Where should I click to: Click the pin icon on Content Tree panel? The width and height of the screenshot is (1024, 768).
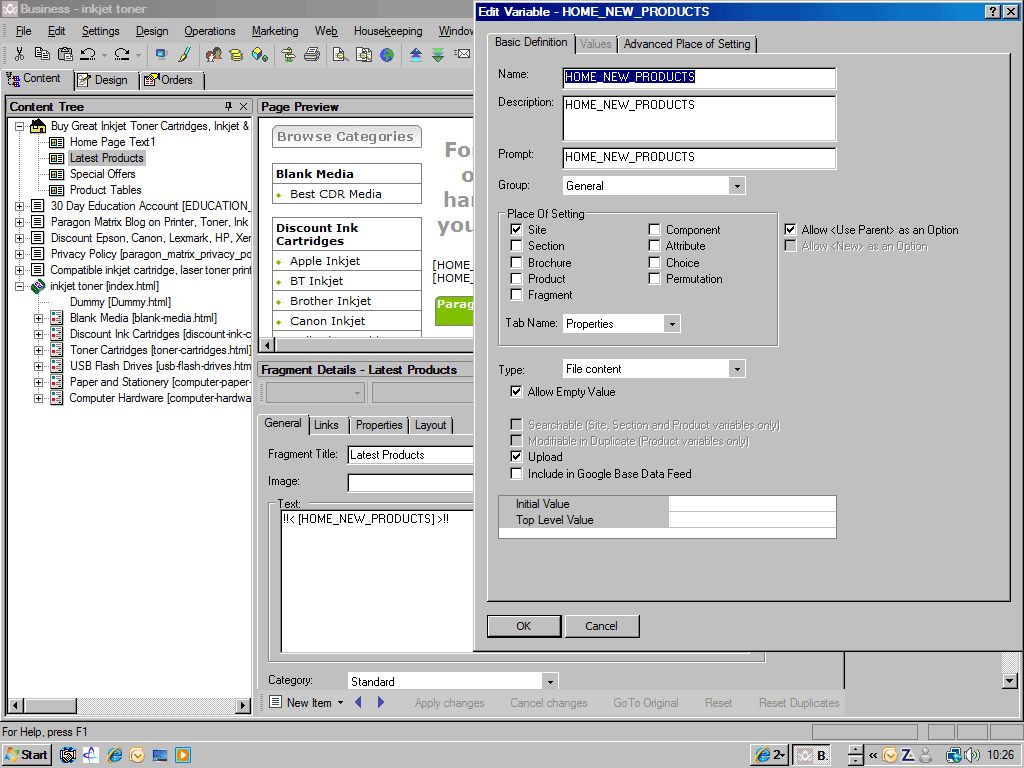pyautogui.click(x=228, y=107)
